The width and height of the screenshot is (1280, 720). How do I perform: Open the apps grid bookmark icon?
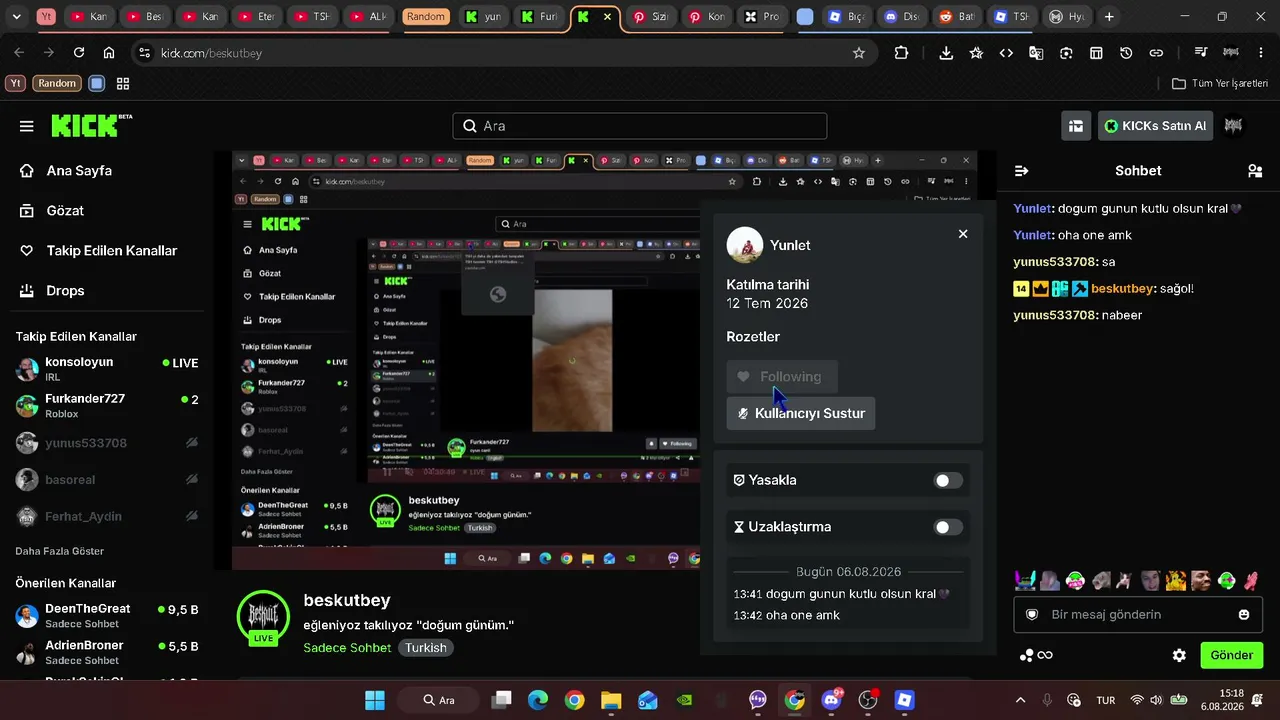(x=123, y=84)
